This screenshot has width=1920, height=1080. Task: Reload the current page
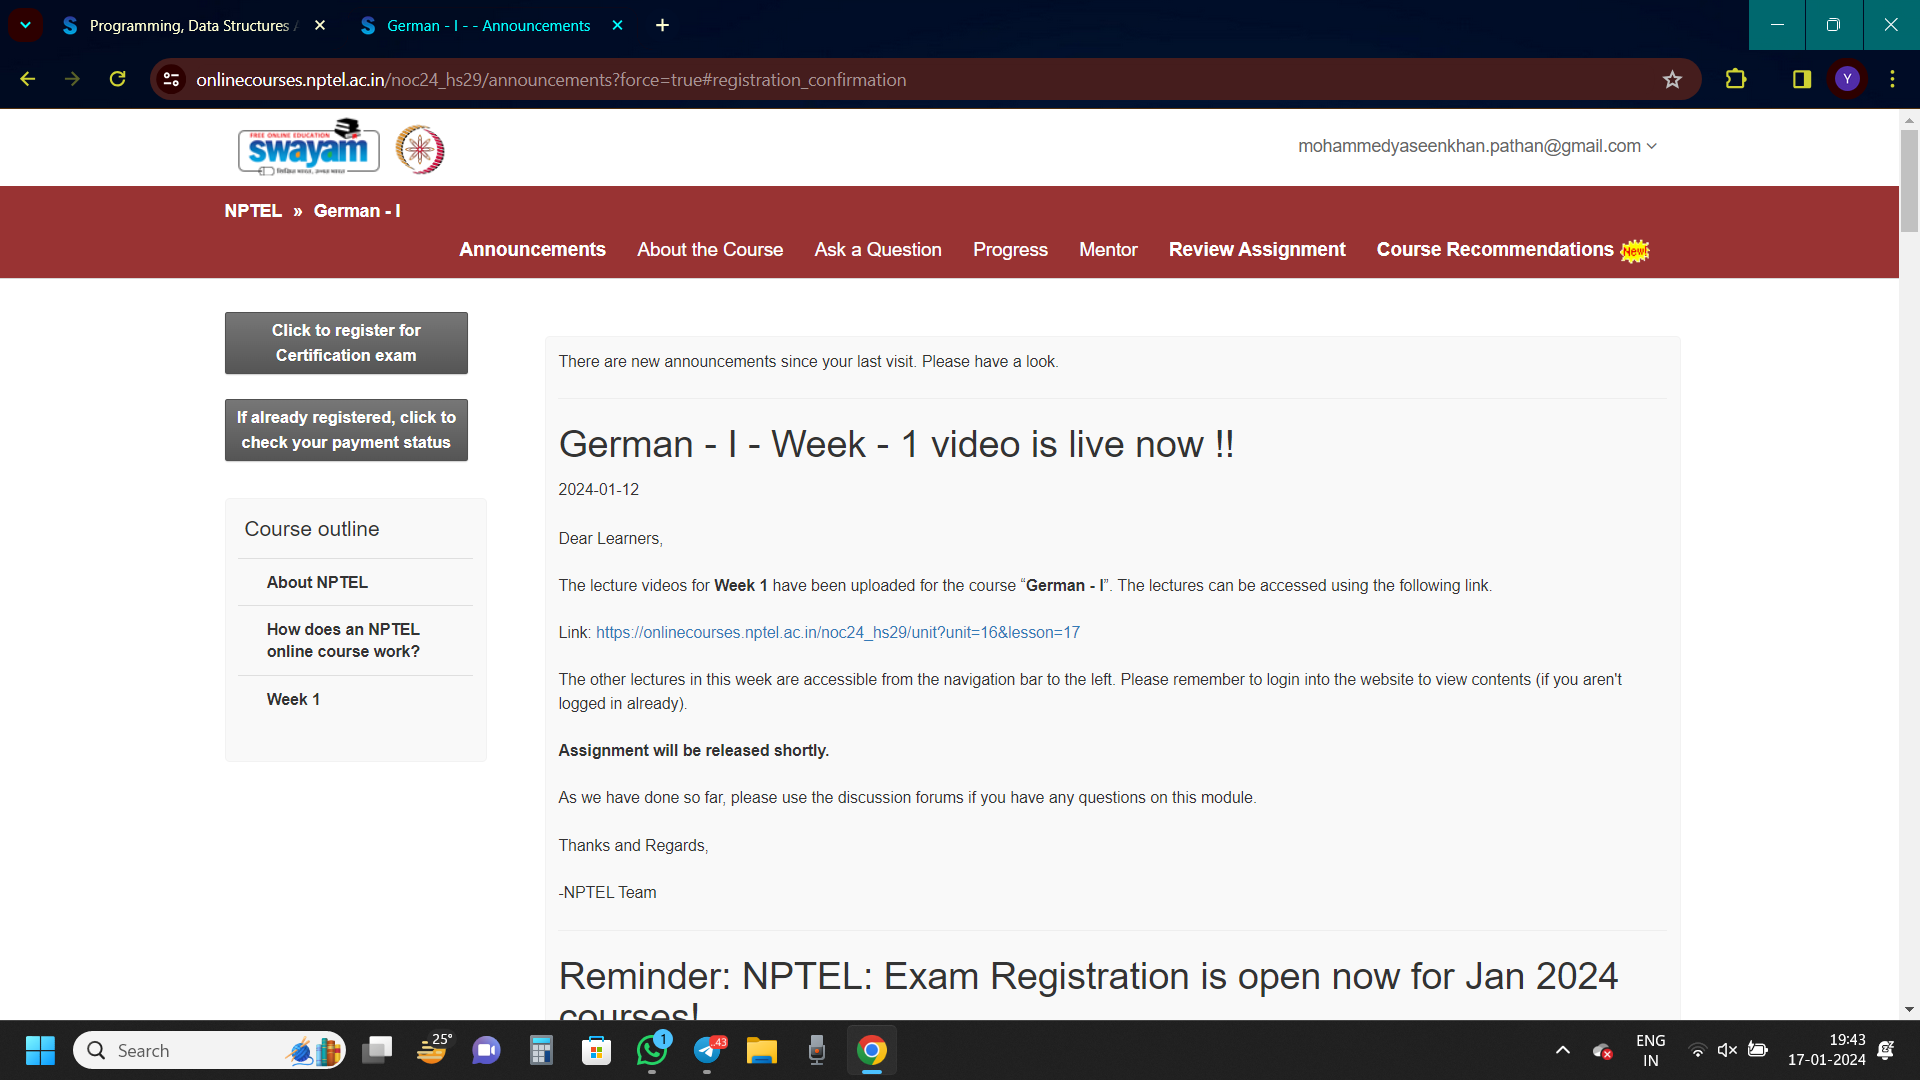[117, 79]
